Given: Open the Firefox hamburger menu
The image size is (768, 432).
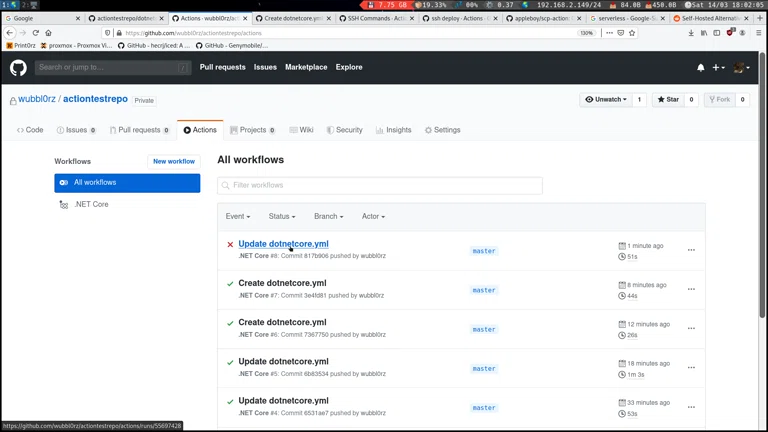Looking at the screenshot, I should pyautogui.click(x=758, y=33).
